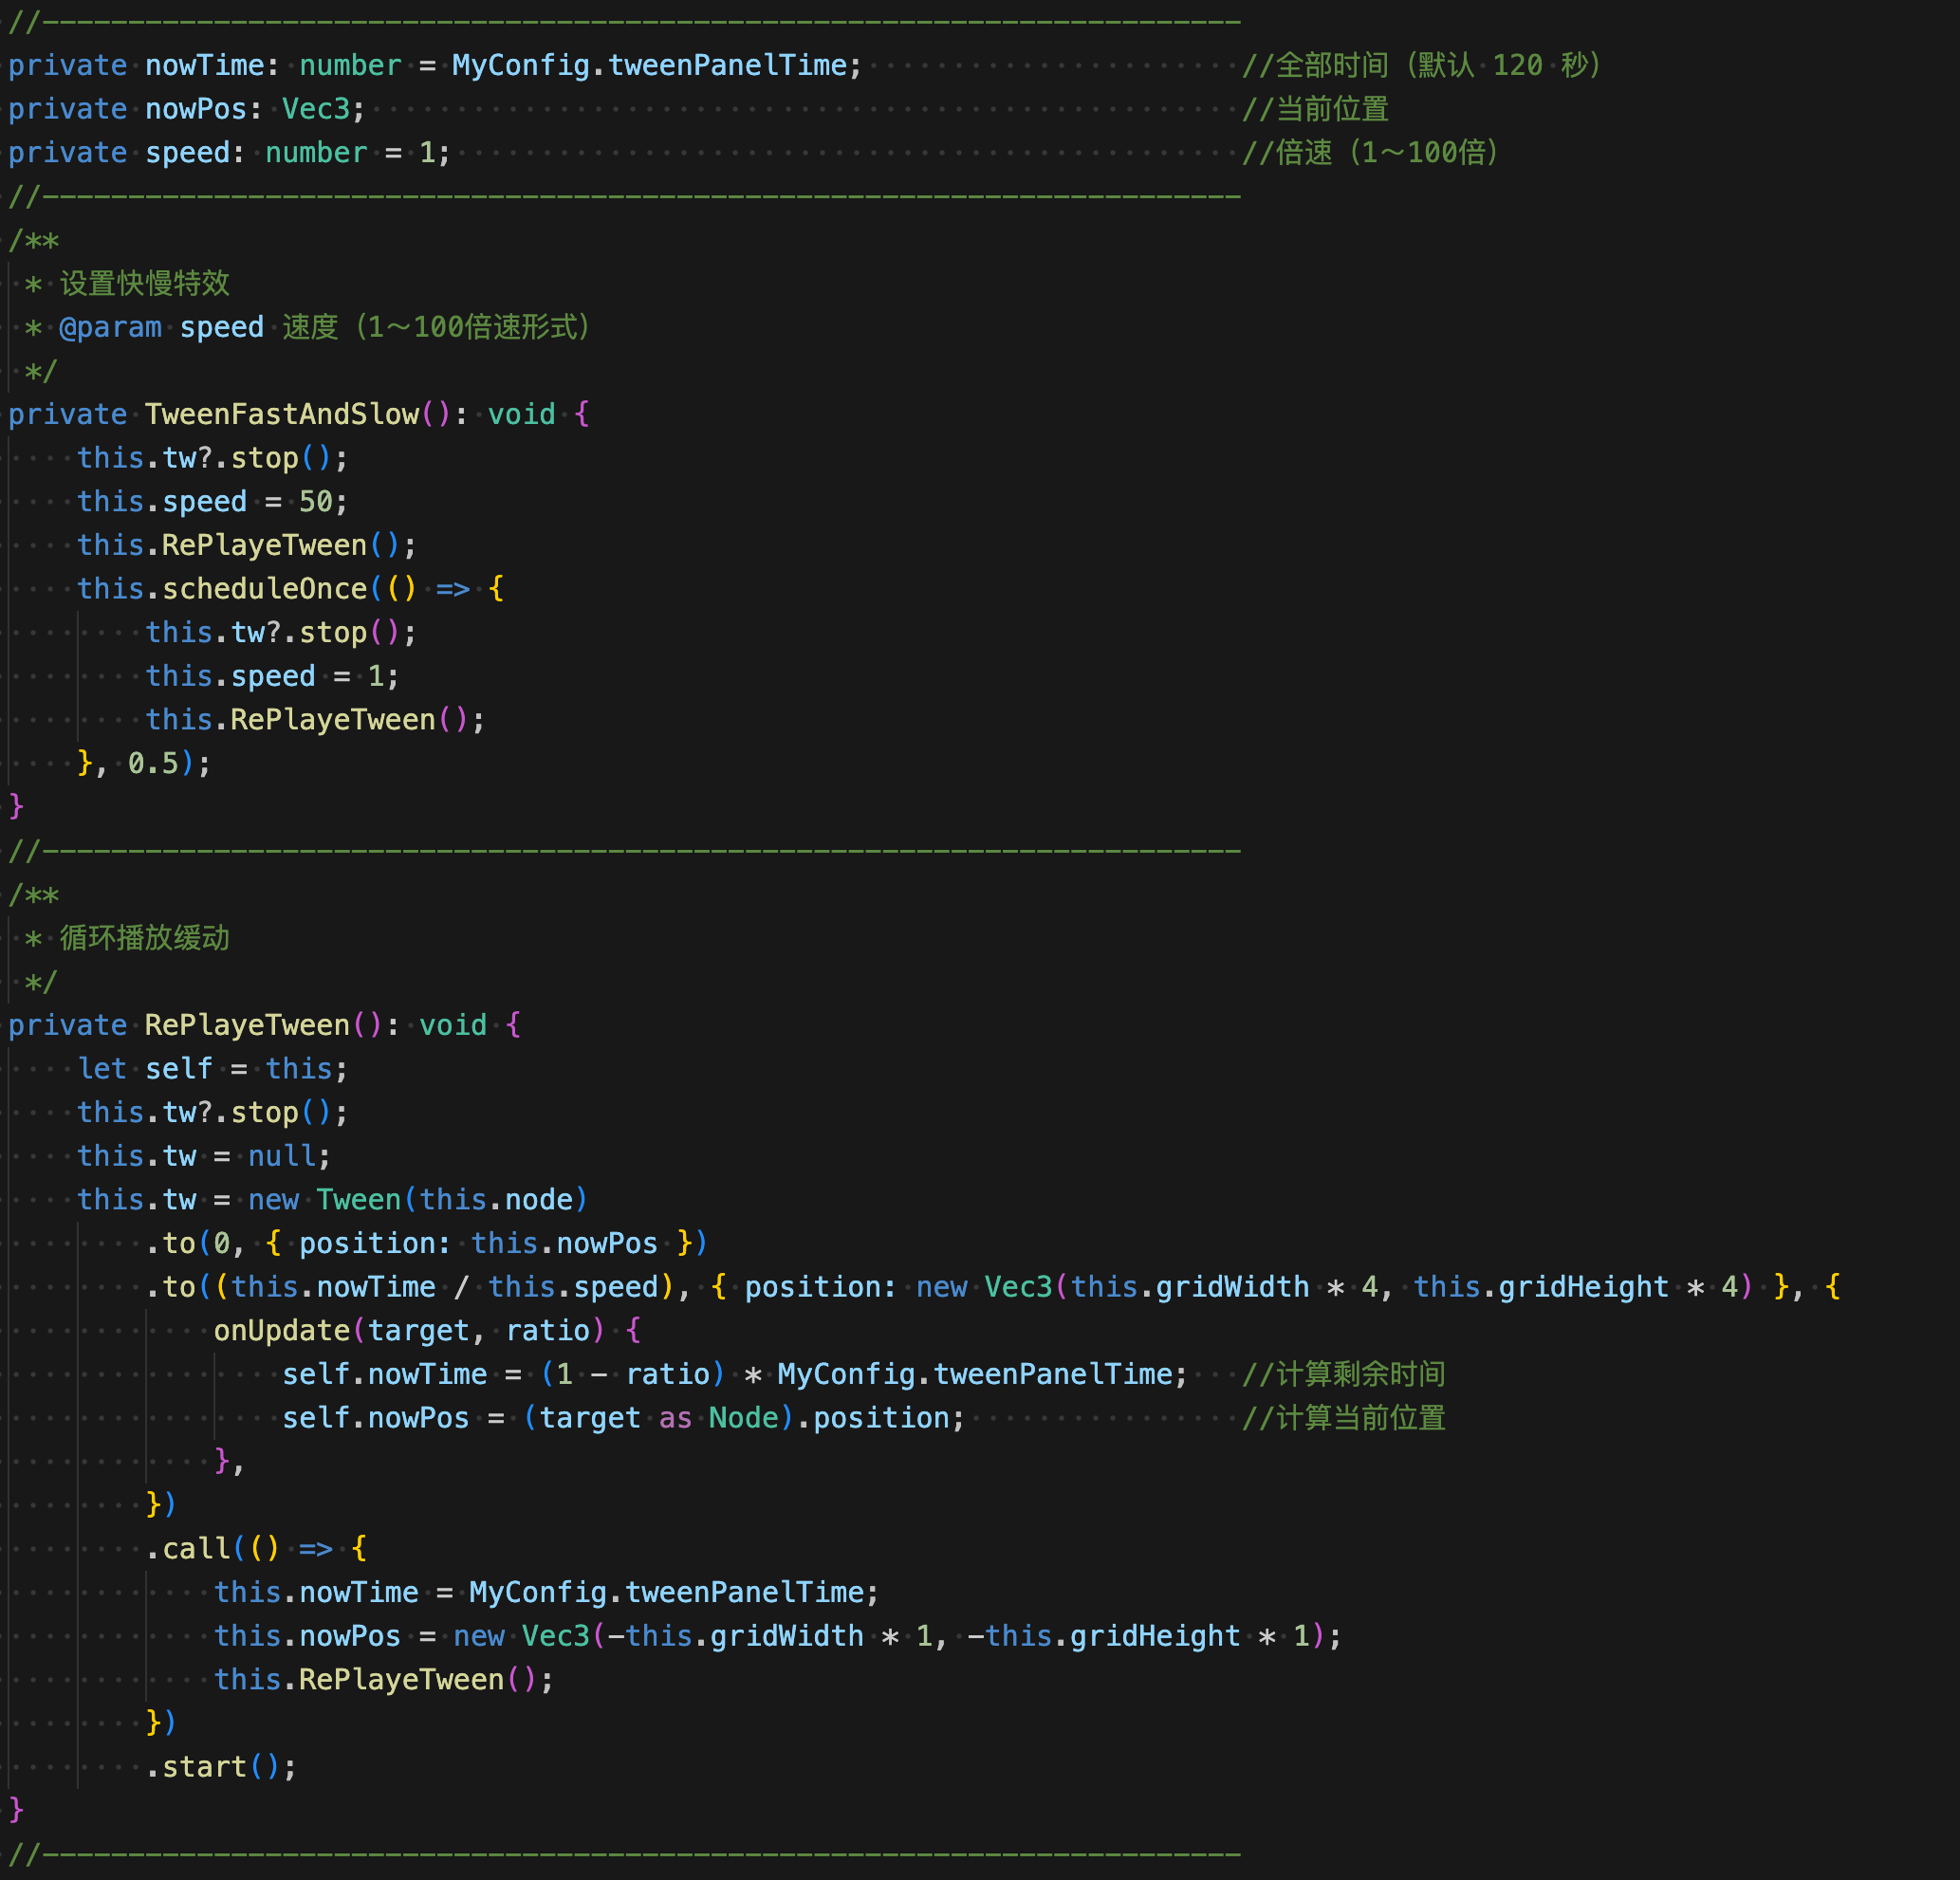1960x1880 pixels.
Task: Click the TweenFastAndSlow method name
Action: (281, 414)
